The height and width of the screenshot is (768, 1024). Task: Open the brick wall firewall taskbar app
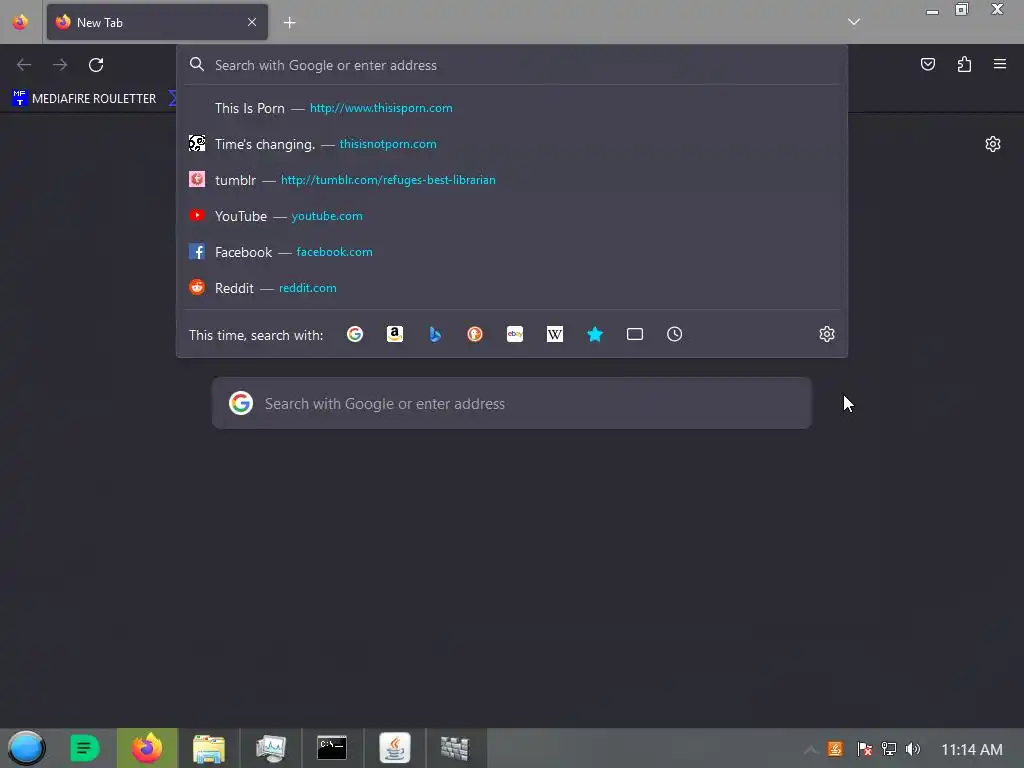455,748
